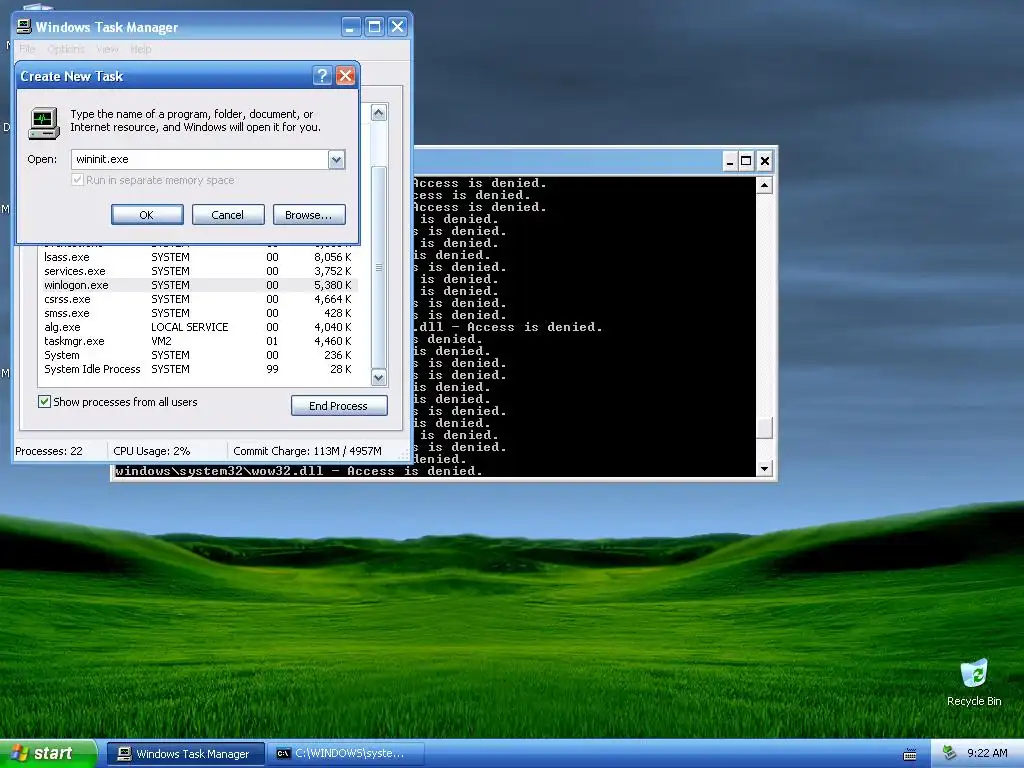Toggle Show processes from all users checkbox
Screen dimensions: 1024x768
pos(44,402)
